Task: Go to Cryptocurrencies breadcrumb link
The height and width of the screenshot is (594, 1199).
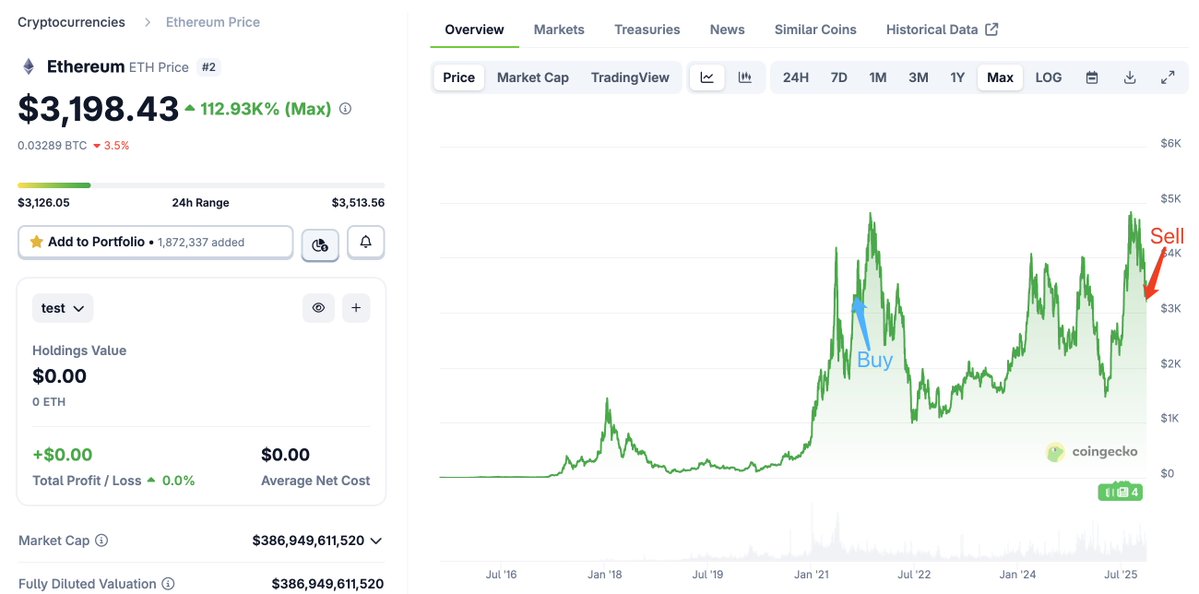Action: 72,22
